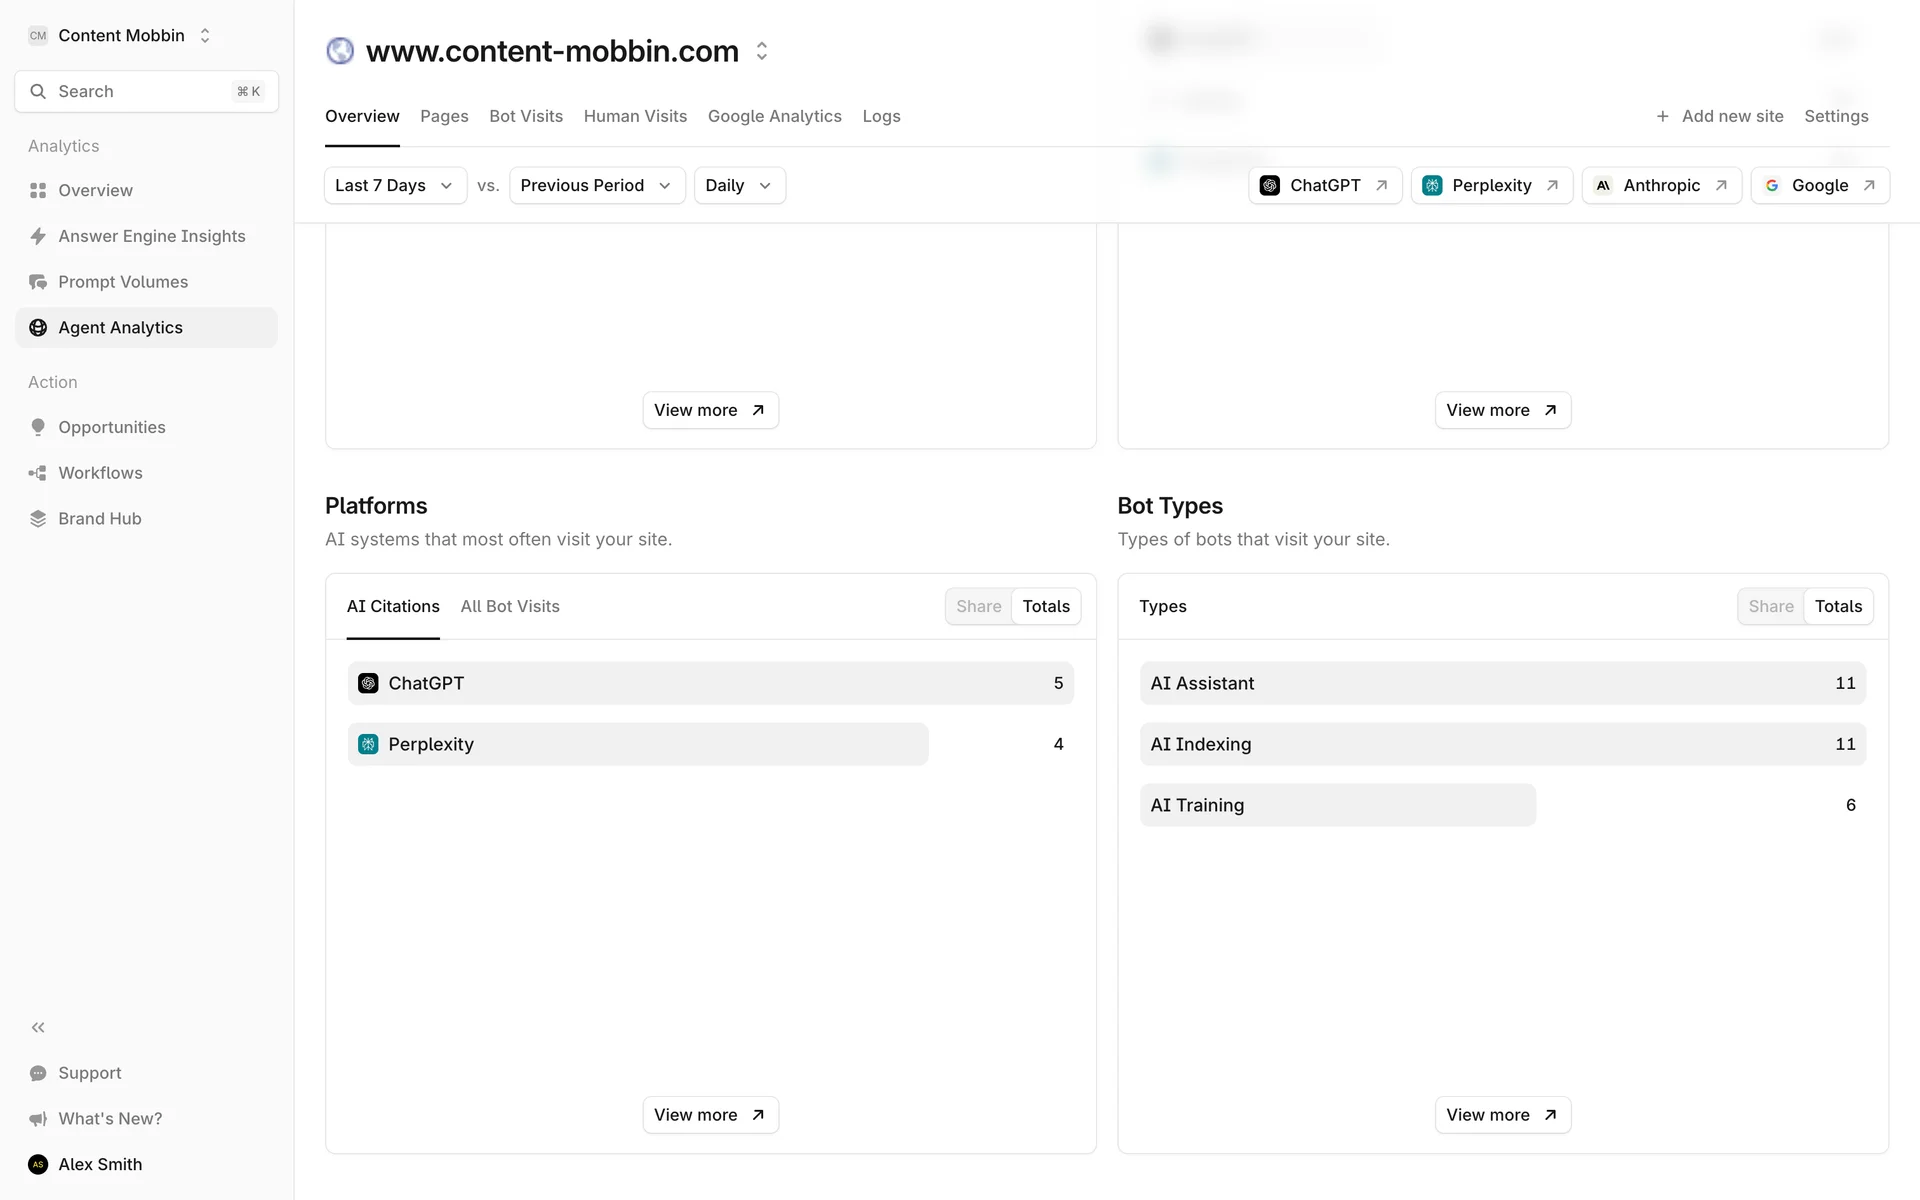Click the Workflows sidebar icon
This screenshot has width=1920, height=1200.
point(38,473)
